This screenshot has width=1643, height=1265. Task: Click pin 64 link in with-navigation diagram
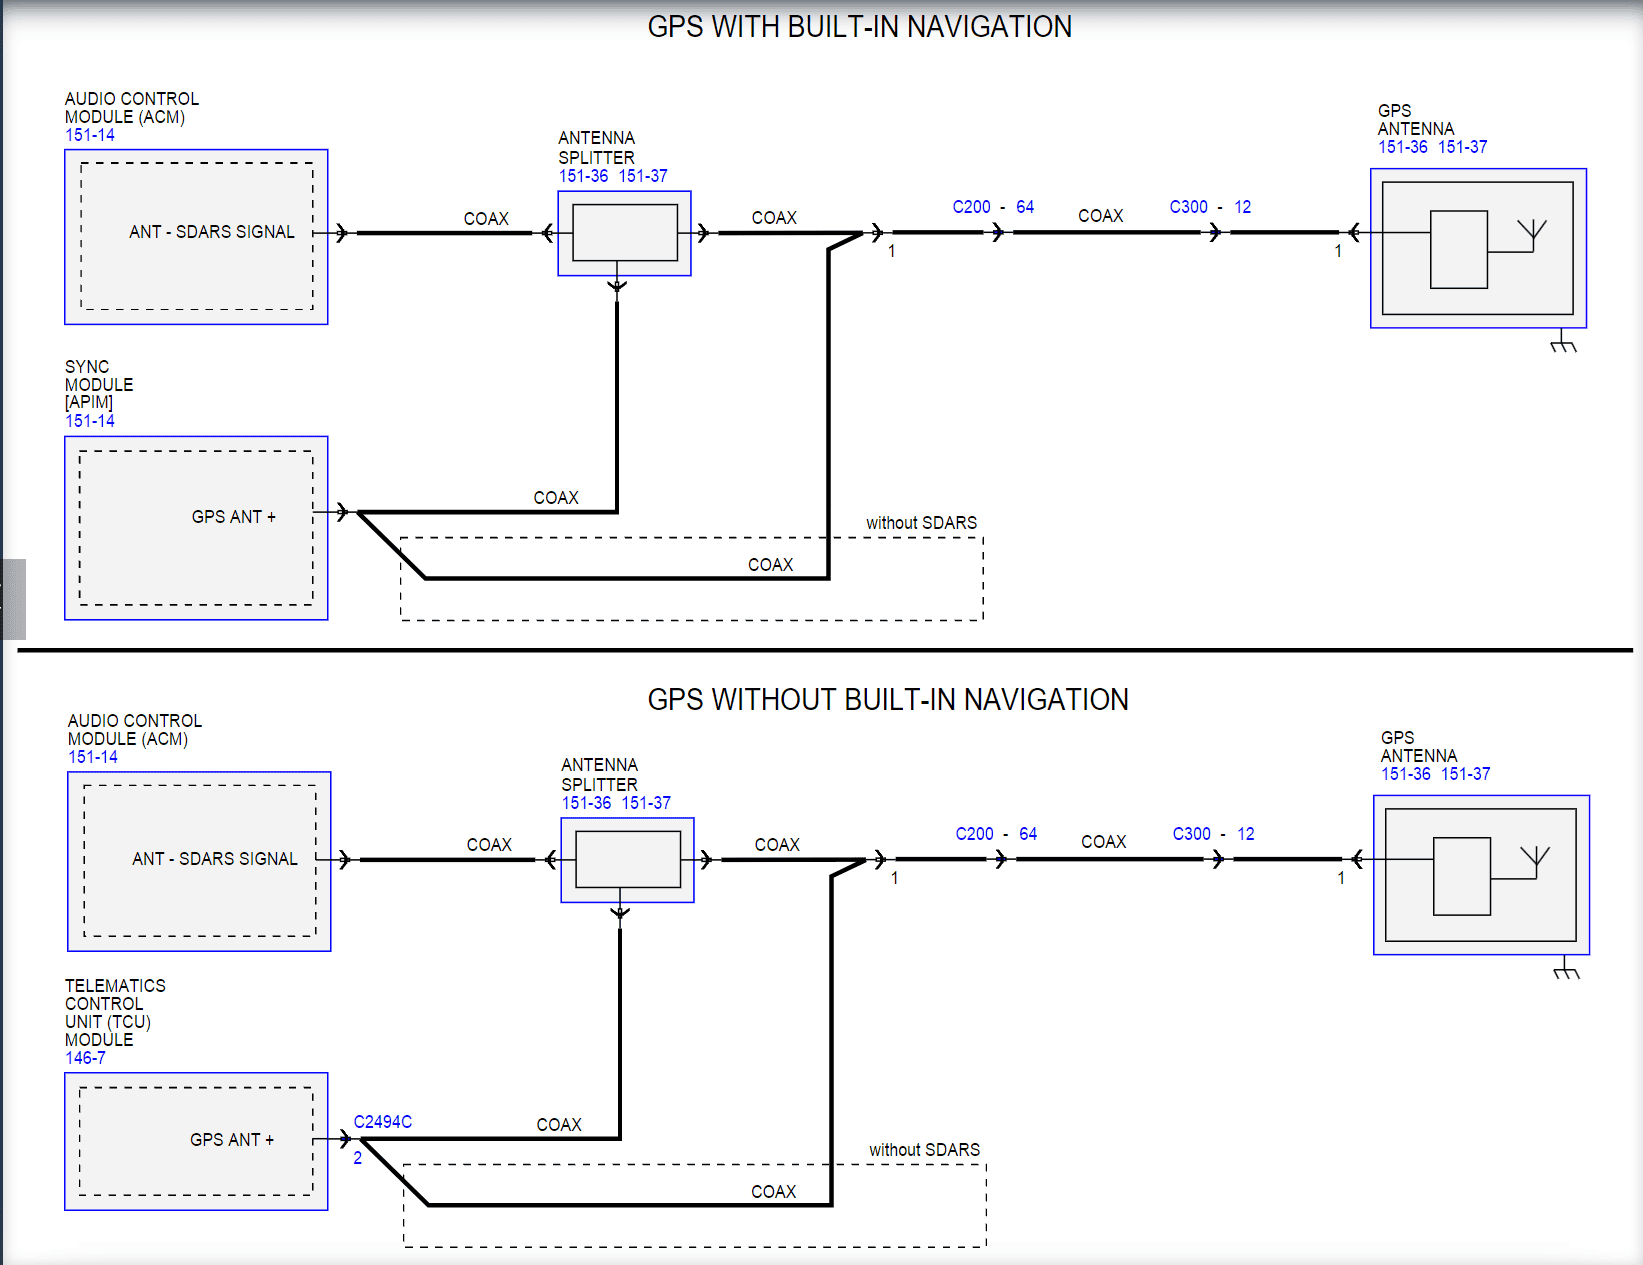1025,207
